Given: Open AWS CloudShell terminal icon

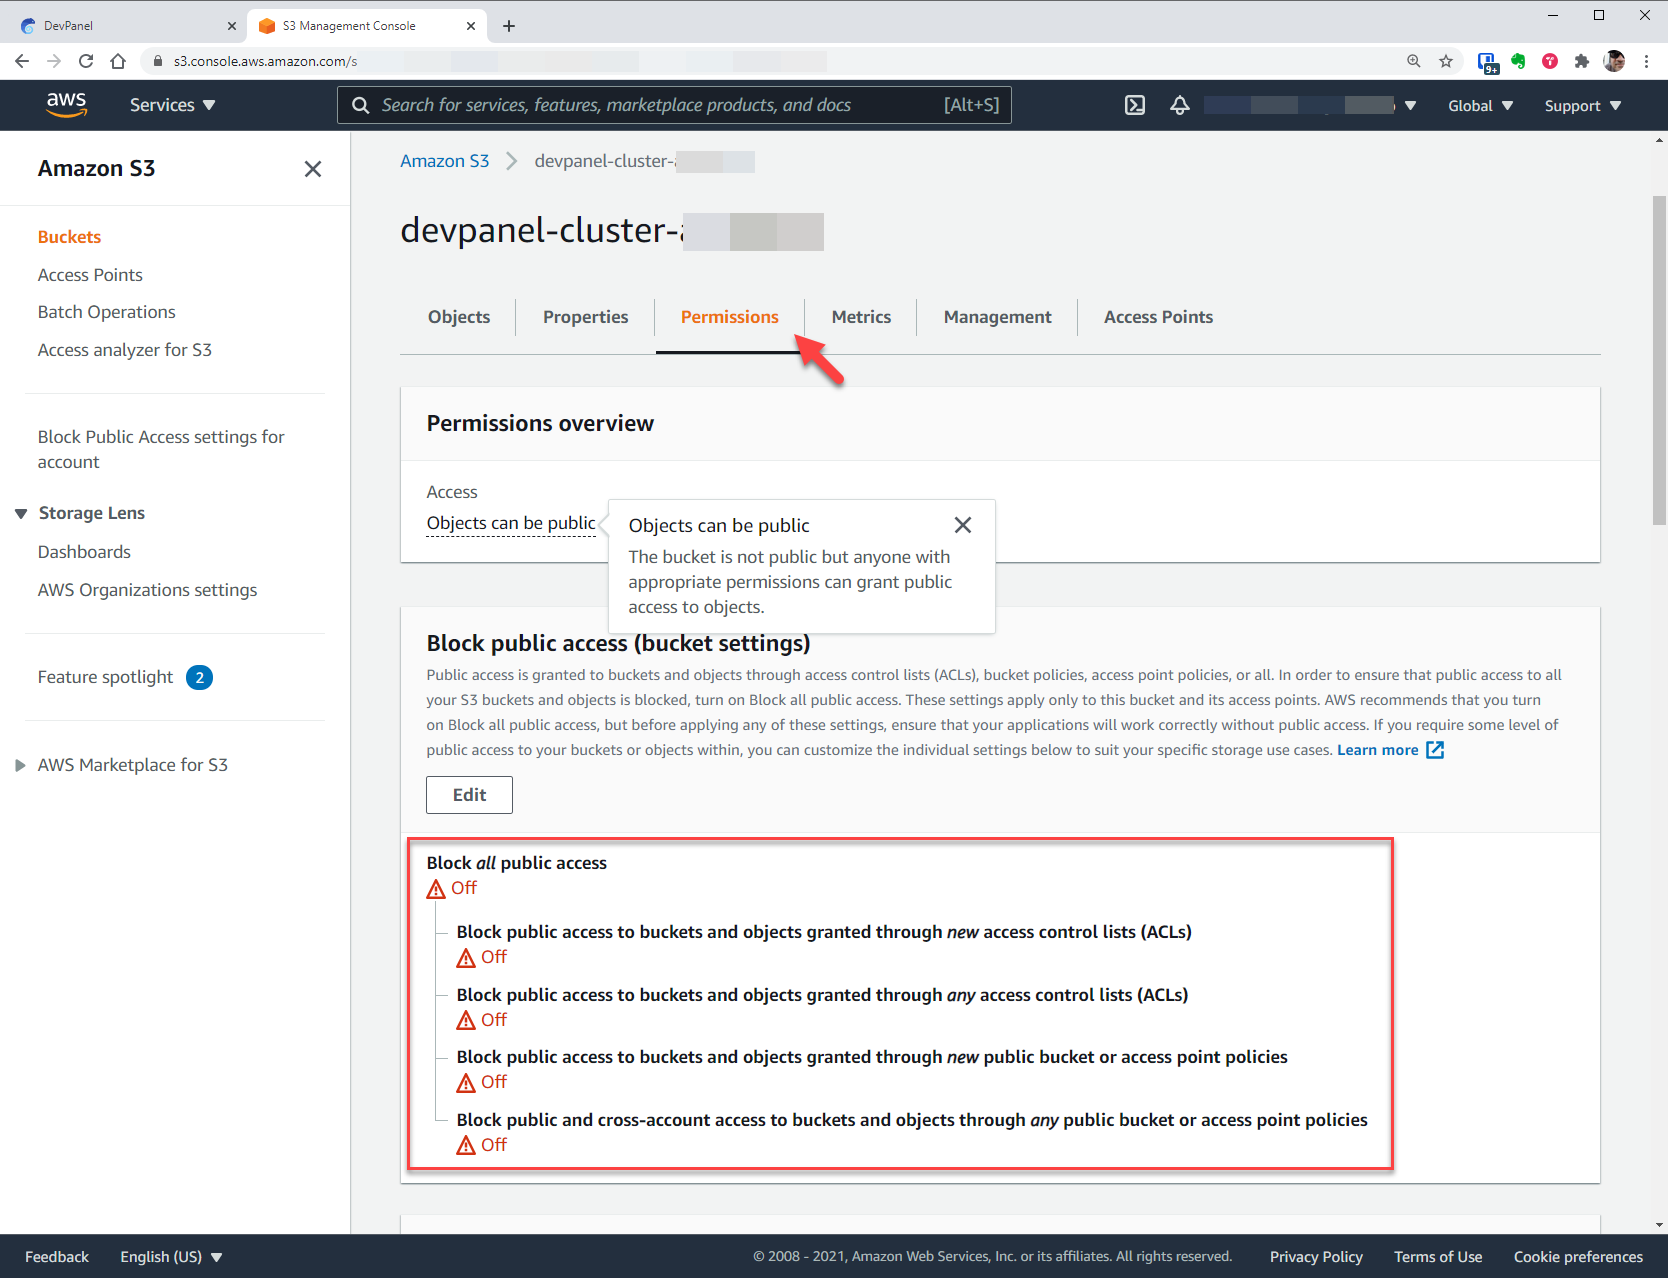Looking at the screenshot, I should click(x=1135, y=105).
